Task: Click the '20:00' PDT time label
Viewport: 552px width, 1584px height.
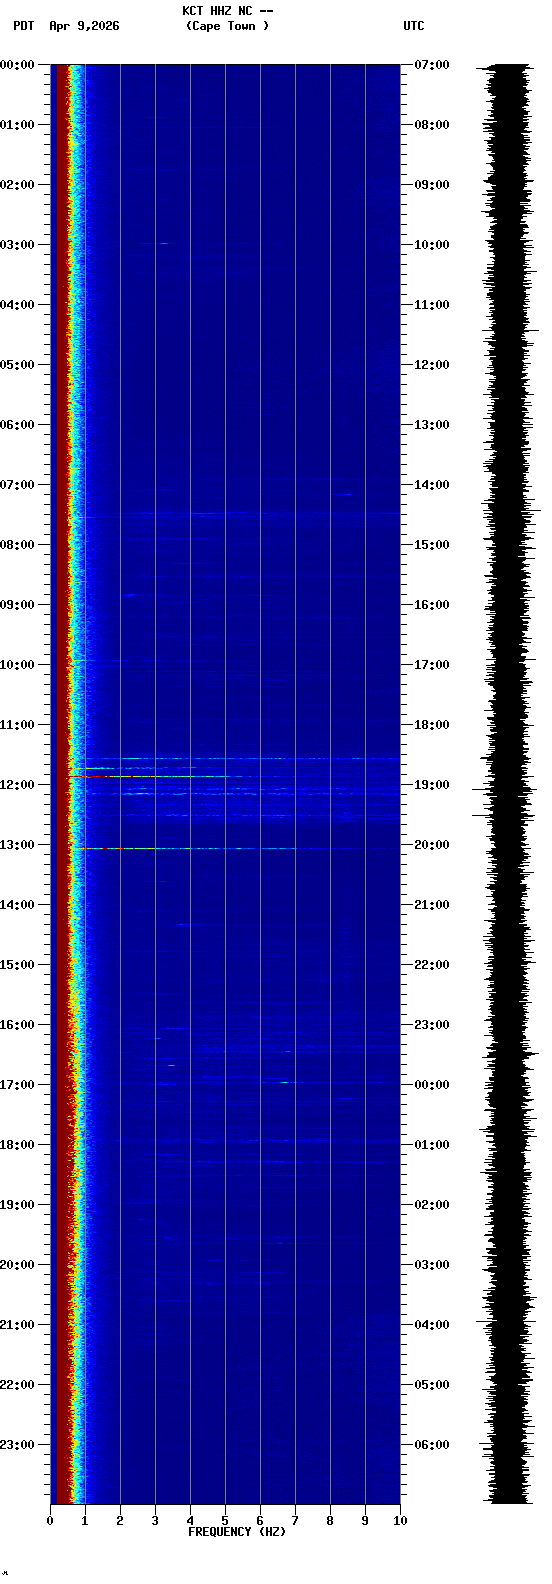Action: (x=17, y=1265)
